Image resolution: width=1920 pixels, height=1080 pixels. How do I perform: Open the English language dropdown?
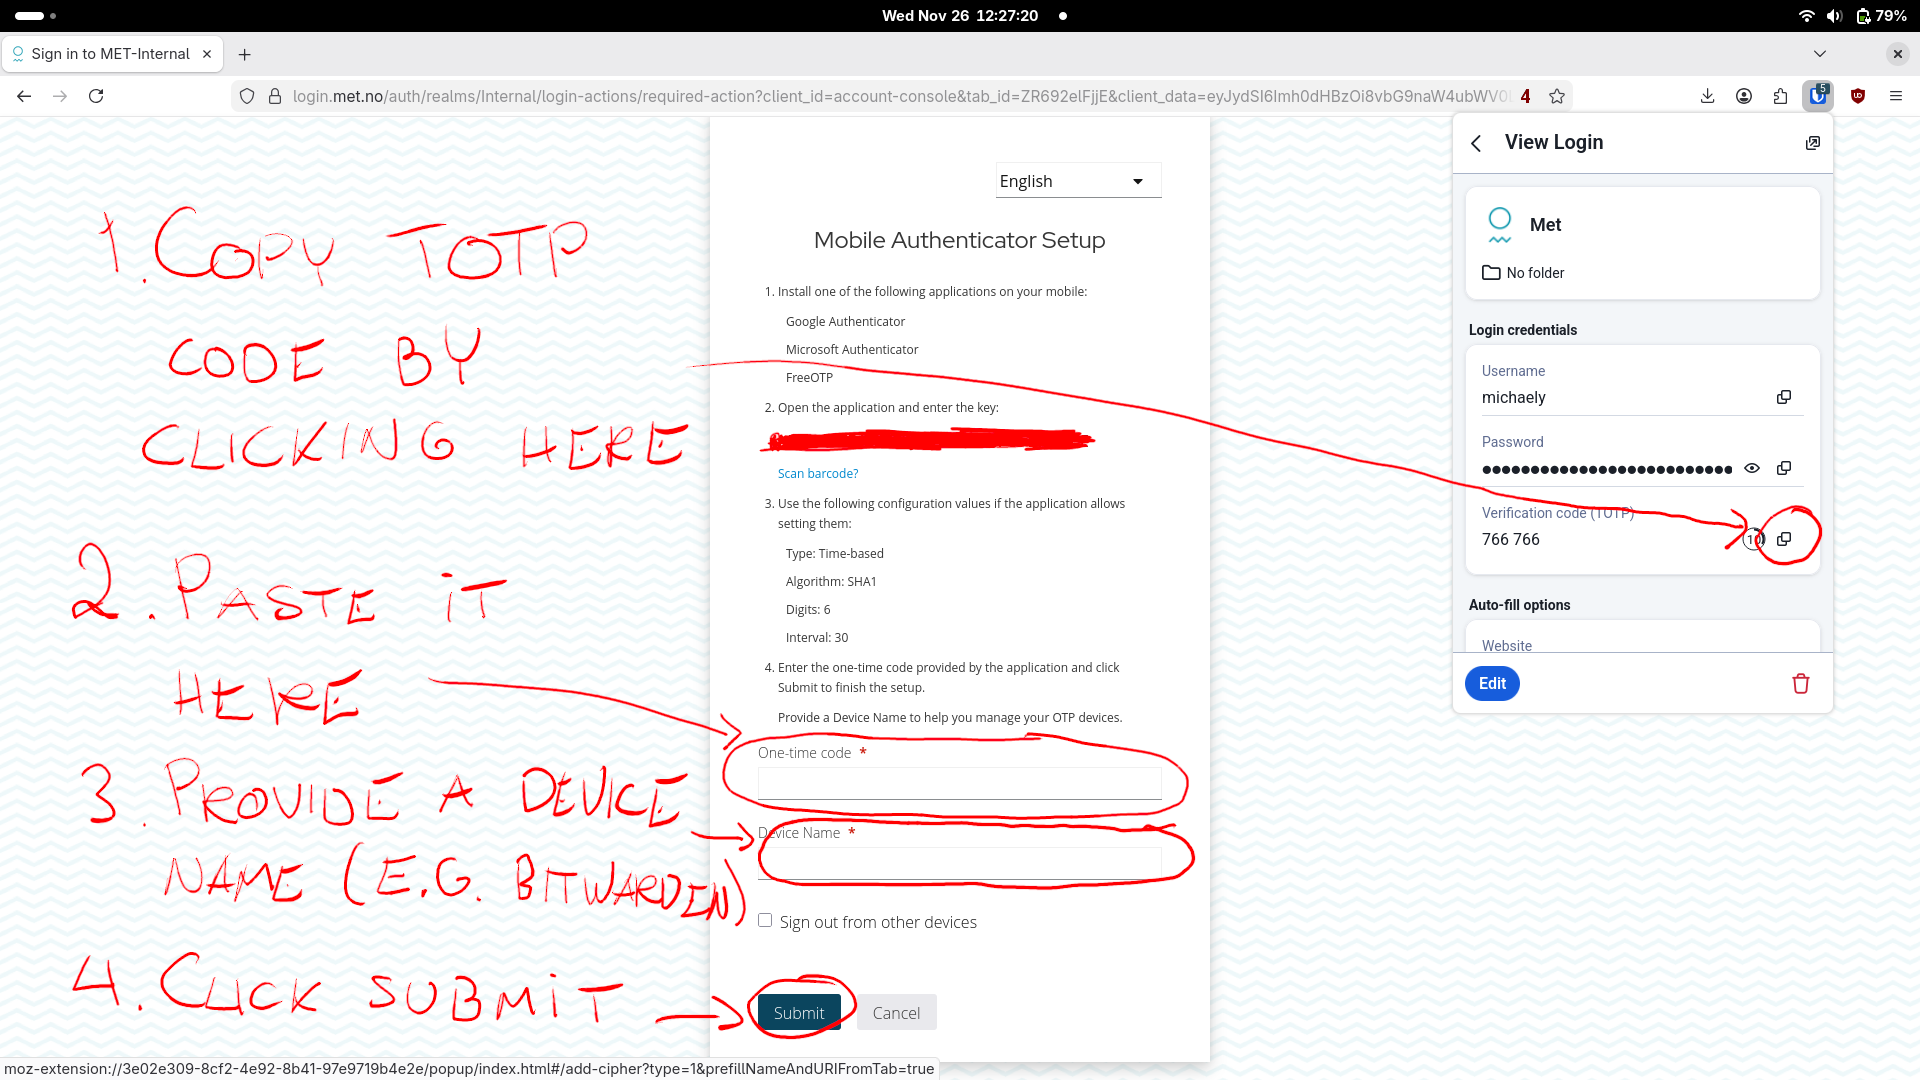click(x=1078, y=181)
